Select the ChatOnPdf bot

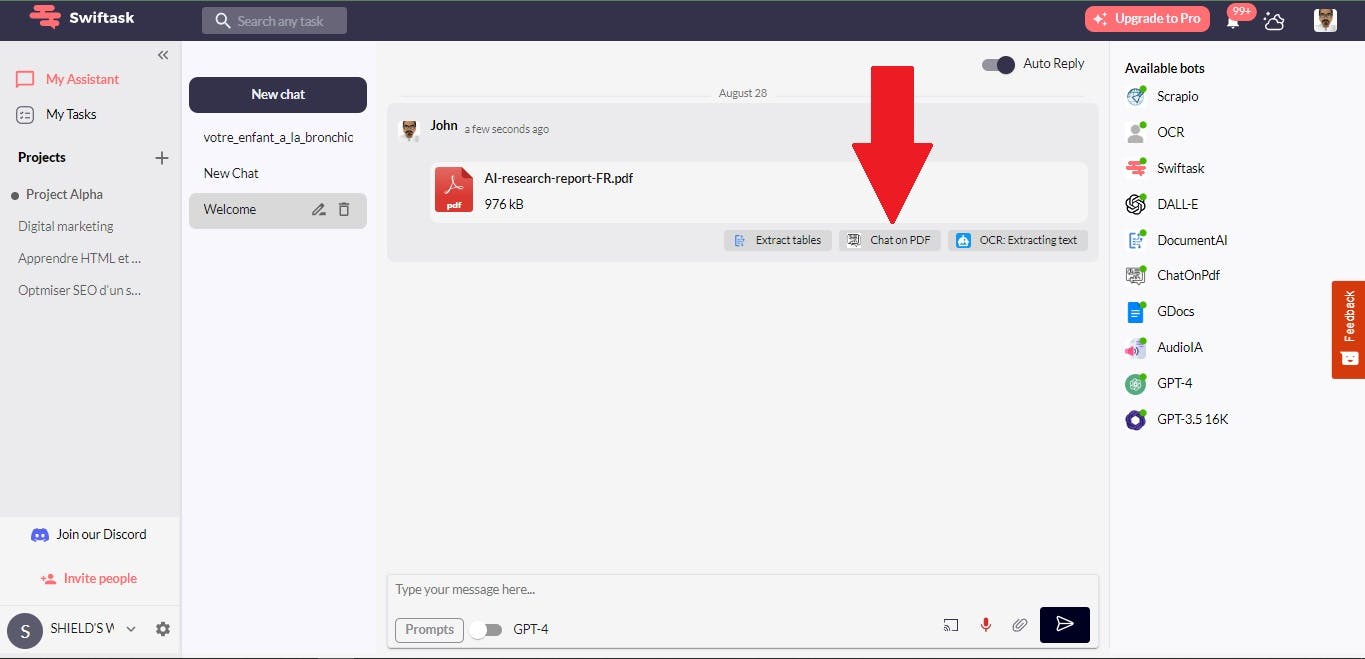pos(1173,275)
